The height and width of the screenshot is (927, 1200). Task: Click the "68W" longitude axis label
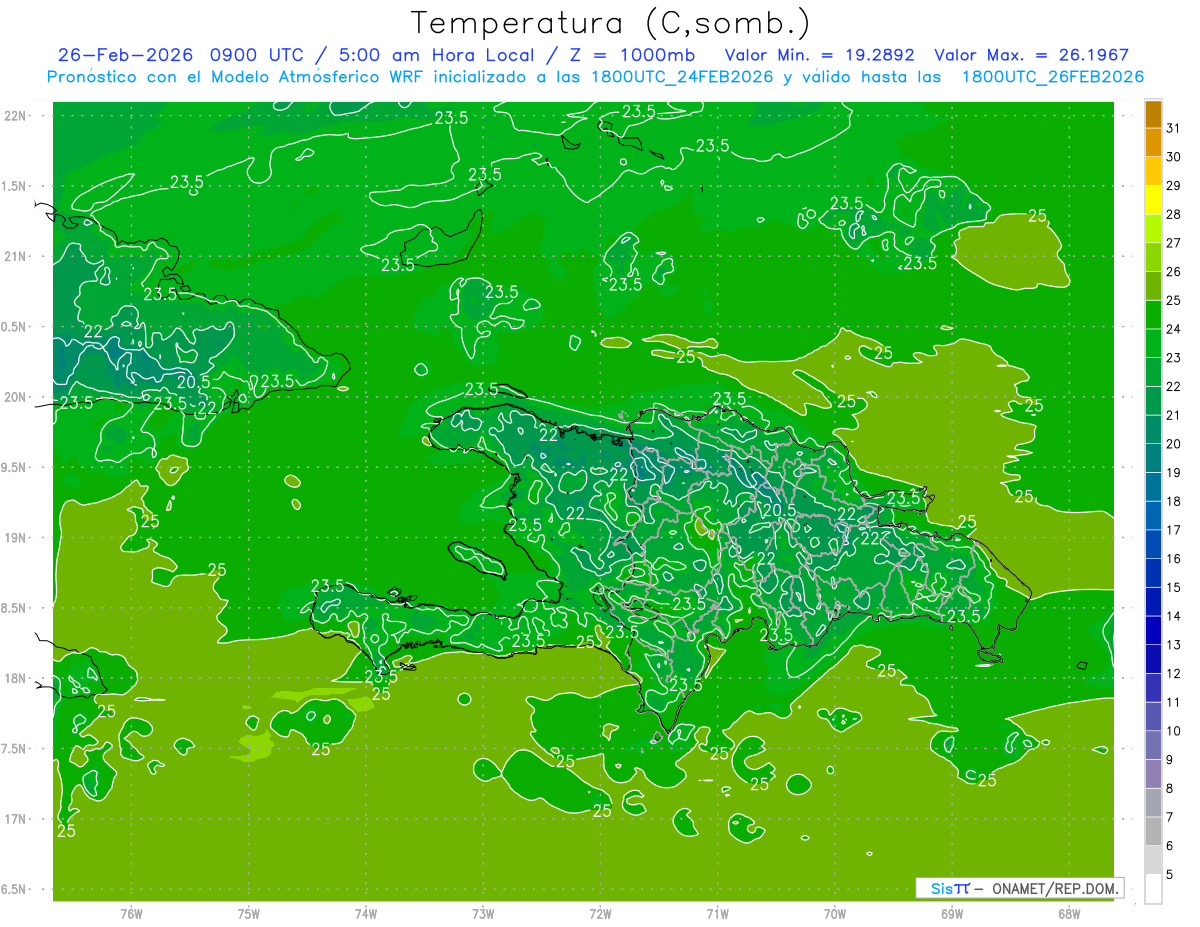[x=1069, y=913]
